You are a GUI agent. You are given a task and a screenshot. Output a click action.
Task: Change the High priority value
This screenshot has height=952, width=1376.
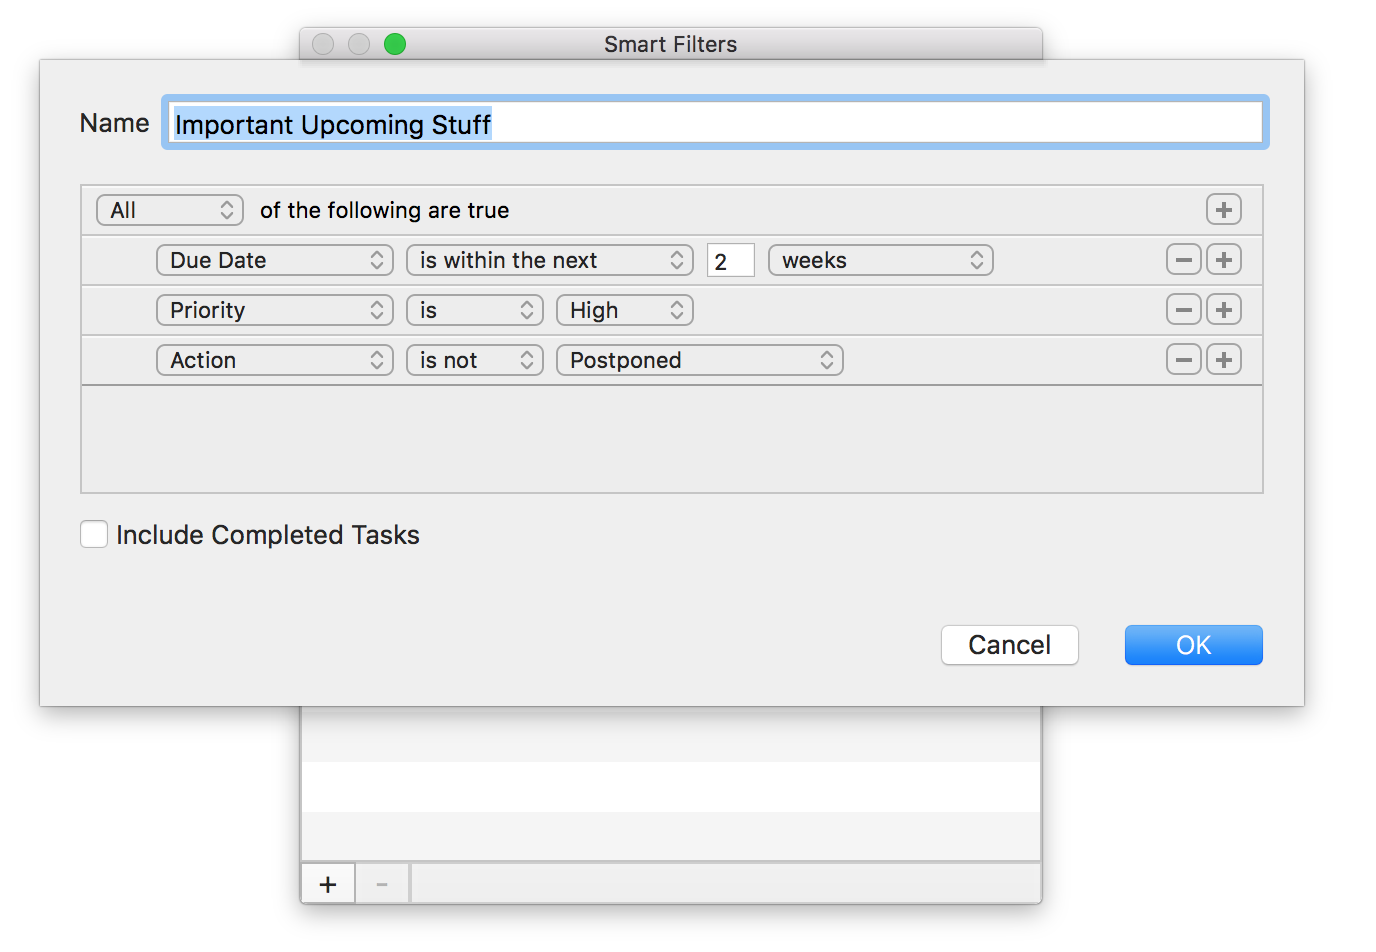coord(624,310)
